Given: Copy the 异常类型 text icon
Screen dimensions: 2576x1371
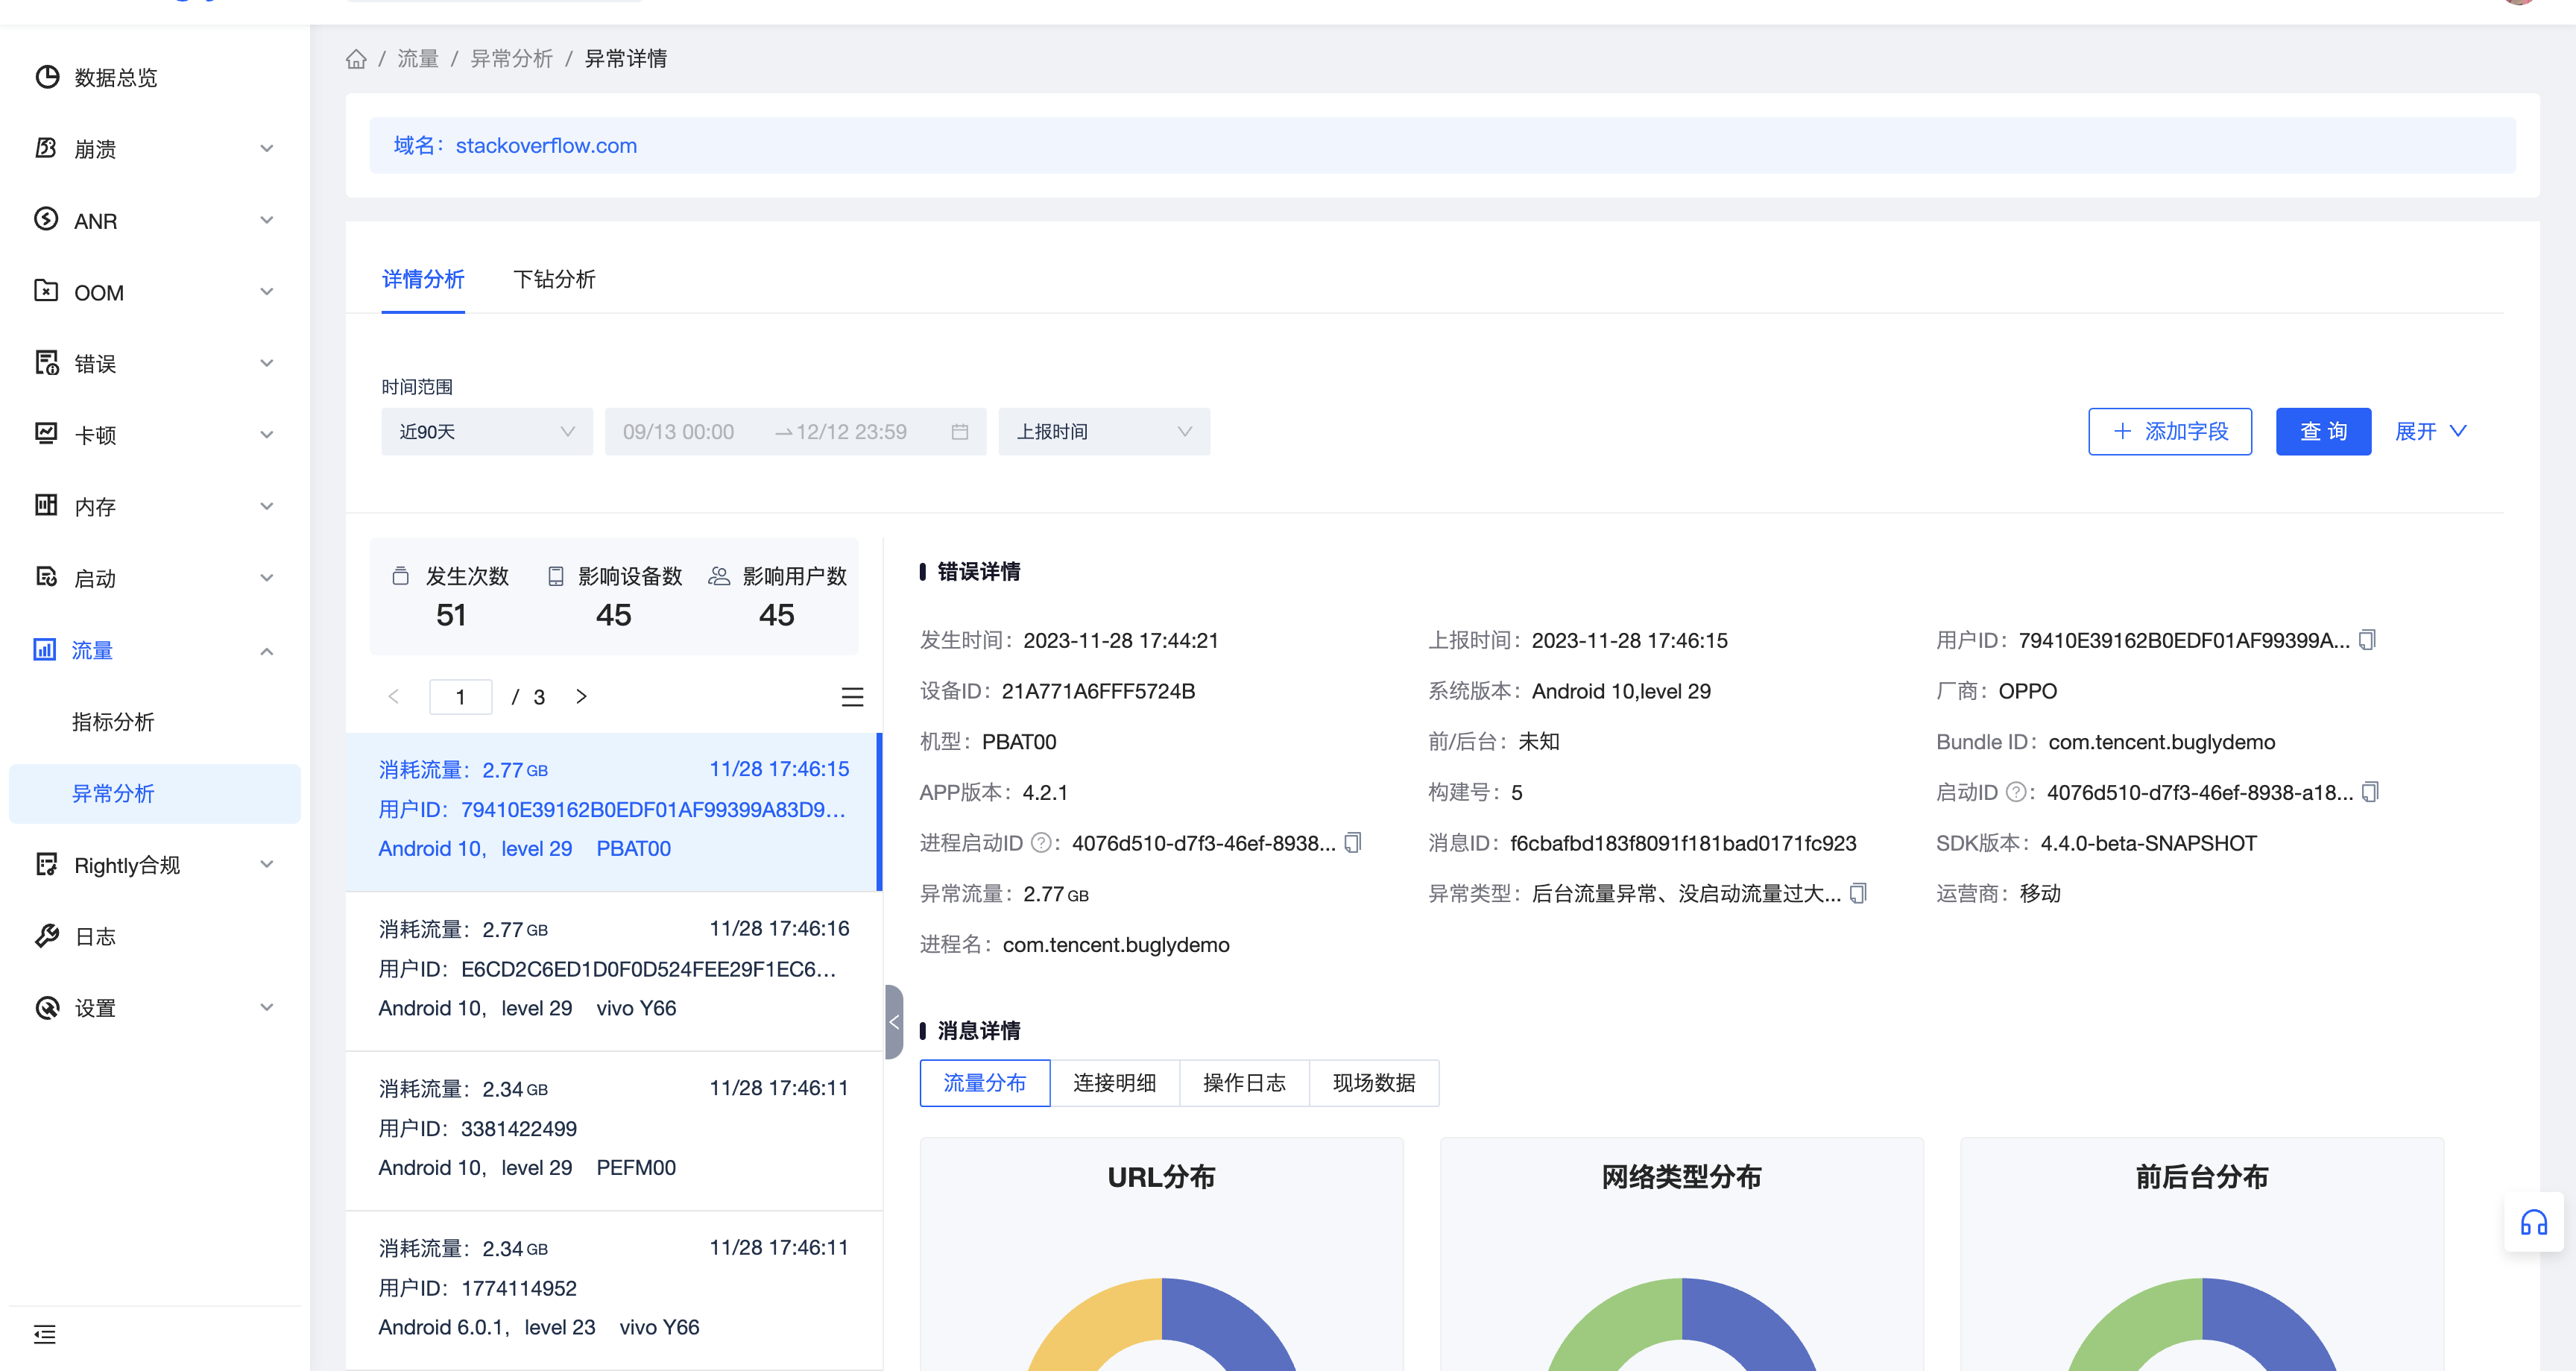Looking at the screenshot, I should [1858, 893].
